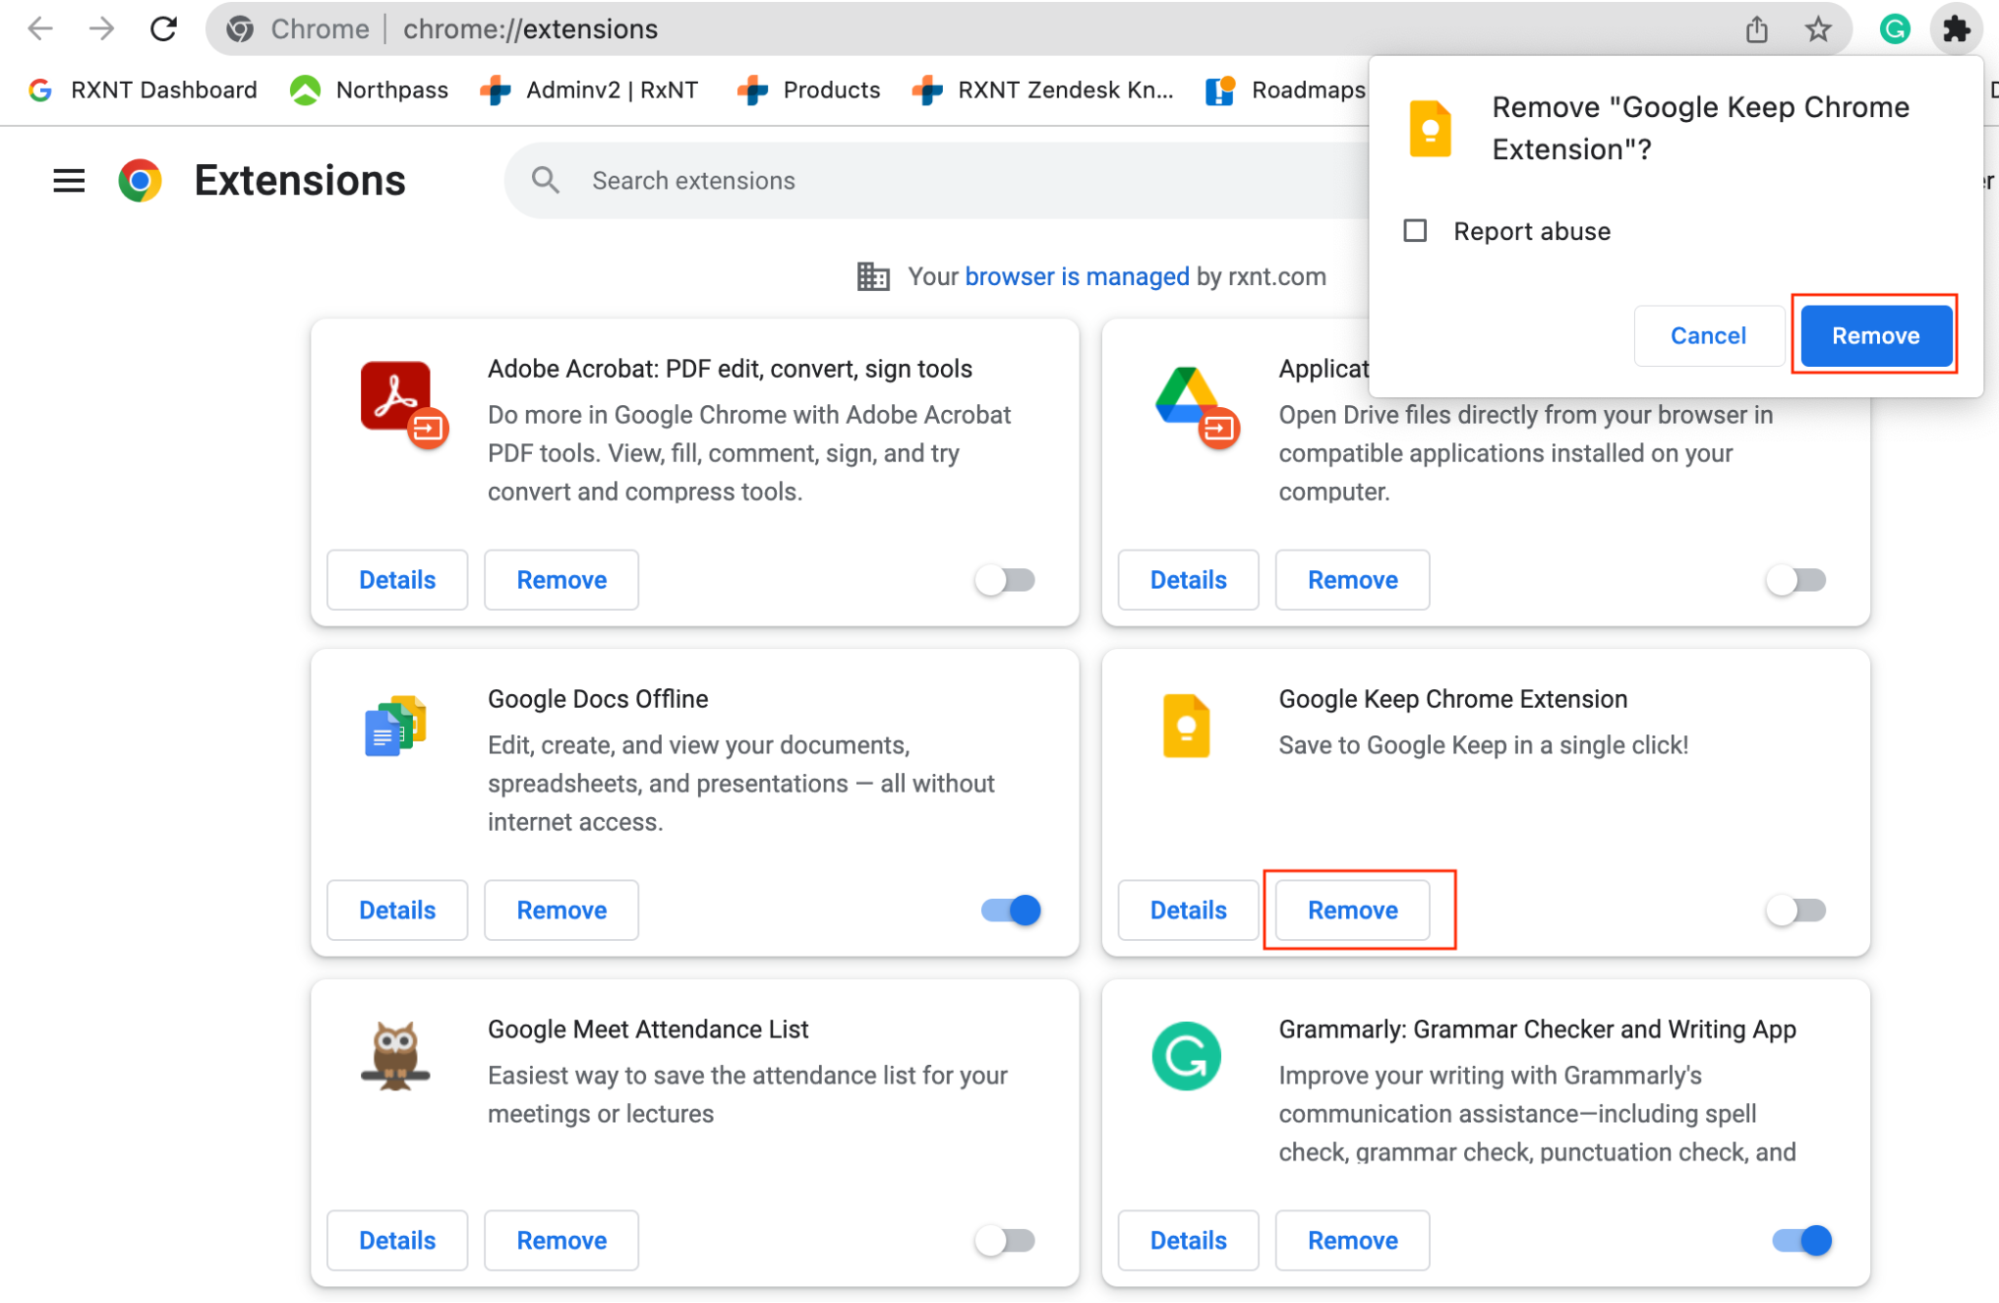The image size is (1999, 1303).
Task: Bookmark this page with the star icon
Action: (x=1818, y=29)
